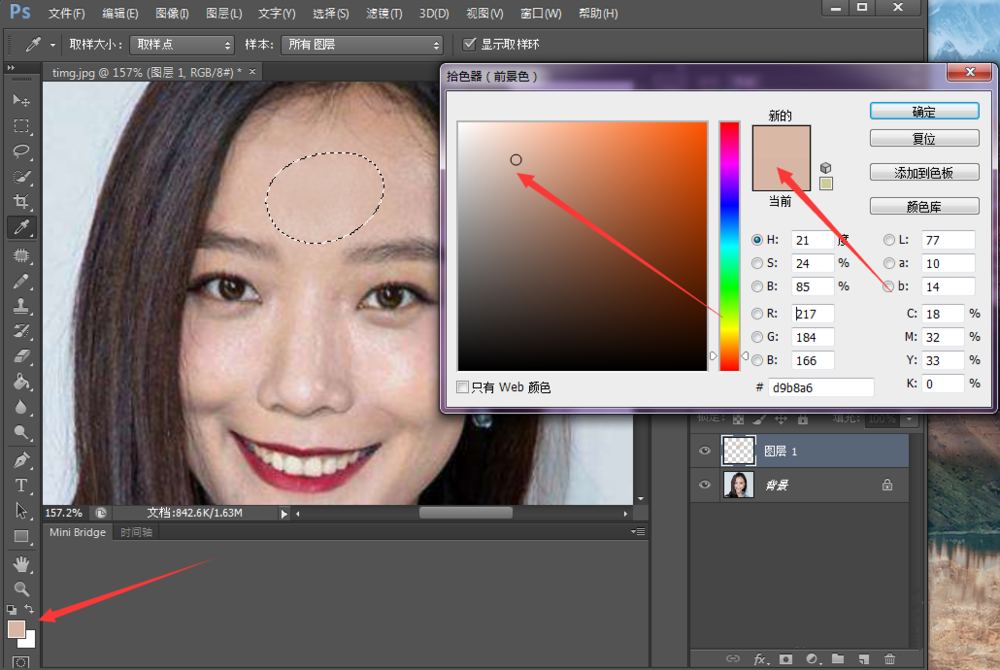Open the File menu
This screenshot has width=1000, height=670.
[66, 13]
